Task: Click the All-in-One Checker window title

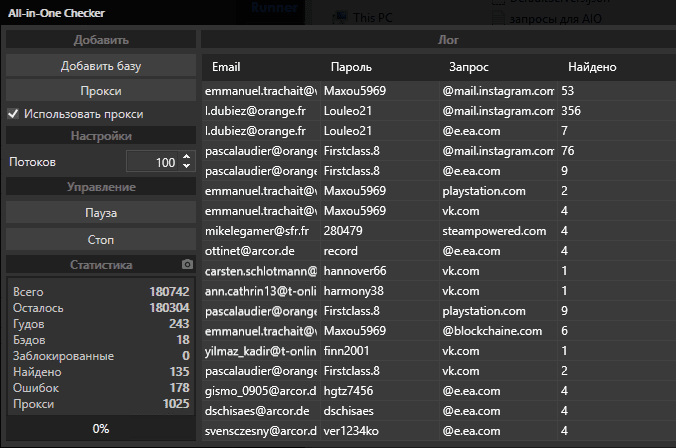Action: point(56,13)
